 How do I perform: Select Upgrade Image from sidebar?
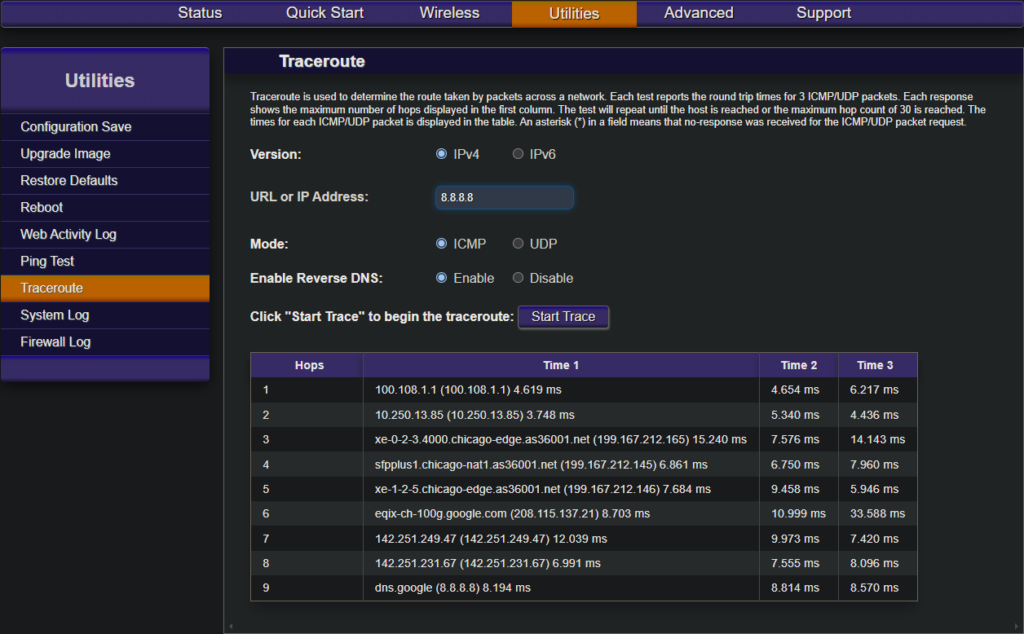pos(65,154)
